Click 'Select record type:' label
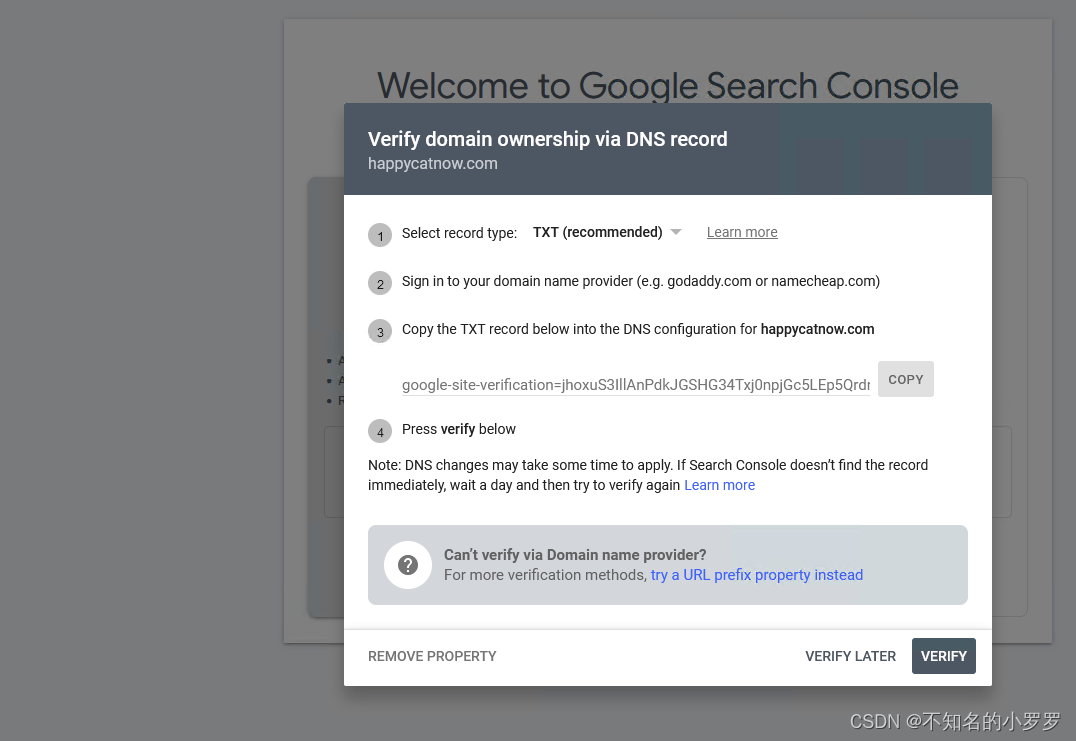The image size is (1076, 741). pos(459,233)
